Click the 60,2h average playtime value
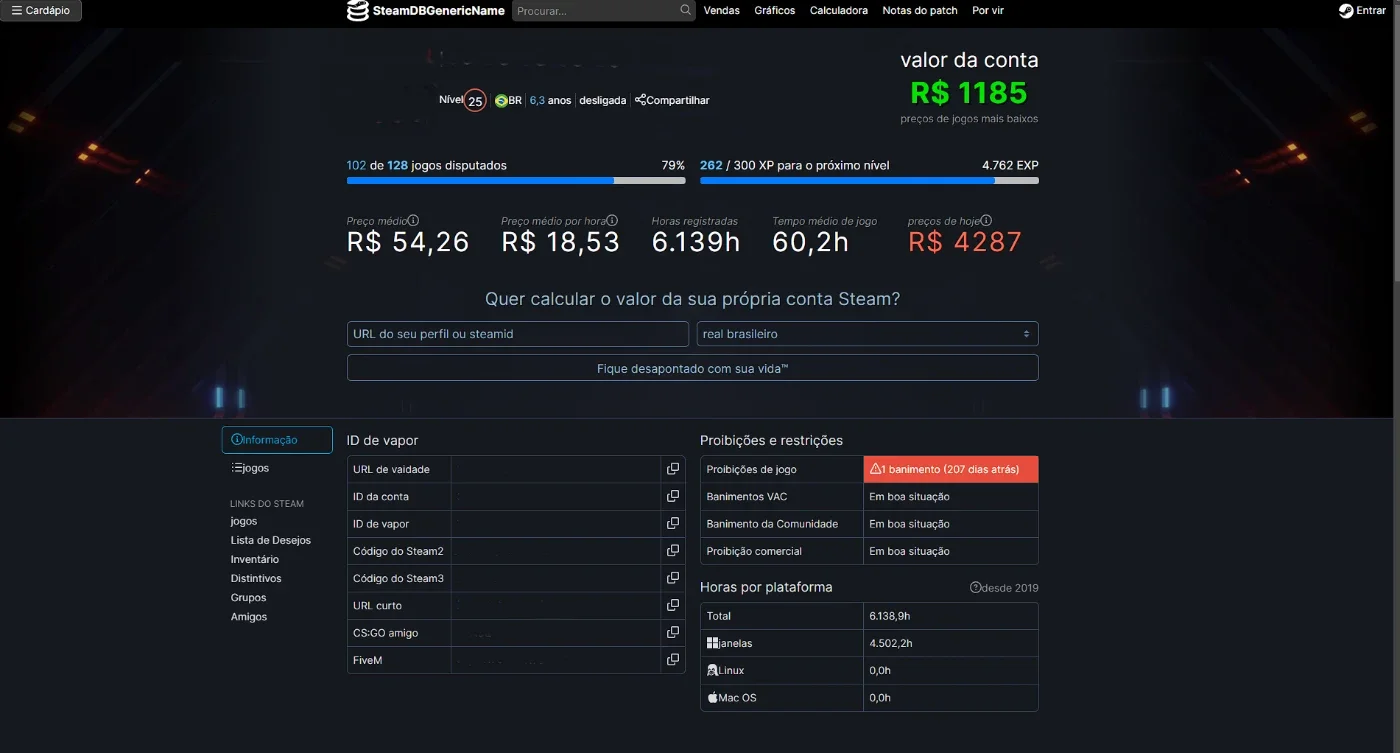 coord(810,242)
